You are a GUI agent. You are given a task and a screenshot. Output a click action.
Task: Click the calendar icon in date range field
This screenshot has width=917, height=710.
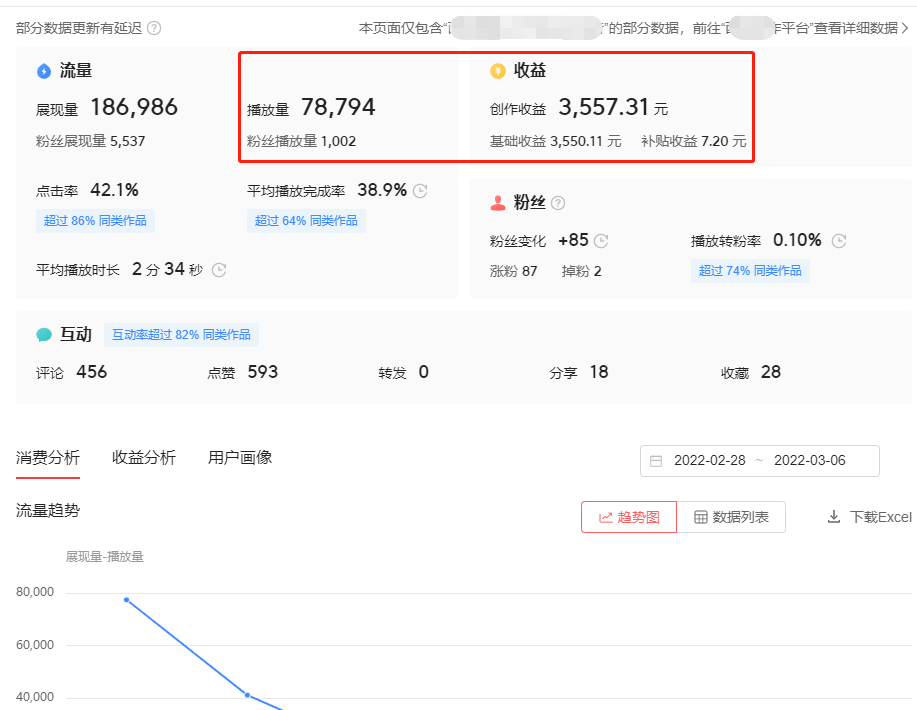[x=656, y=461]
